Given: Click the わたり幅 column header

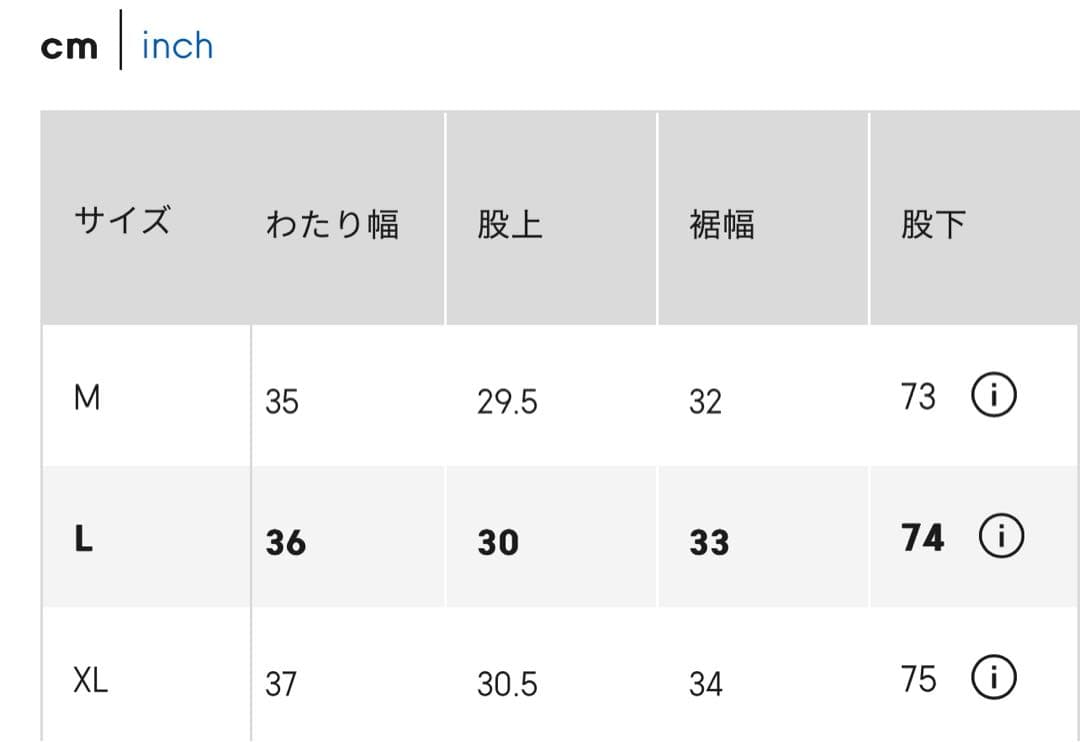Looking at the screenshot, I should [x=332, y=224].
